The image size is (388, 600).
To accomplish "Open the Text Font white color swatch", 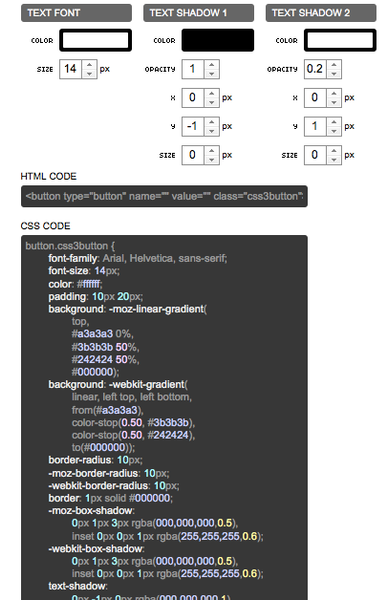I will tap(95, 40).
